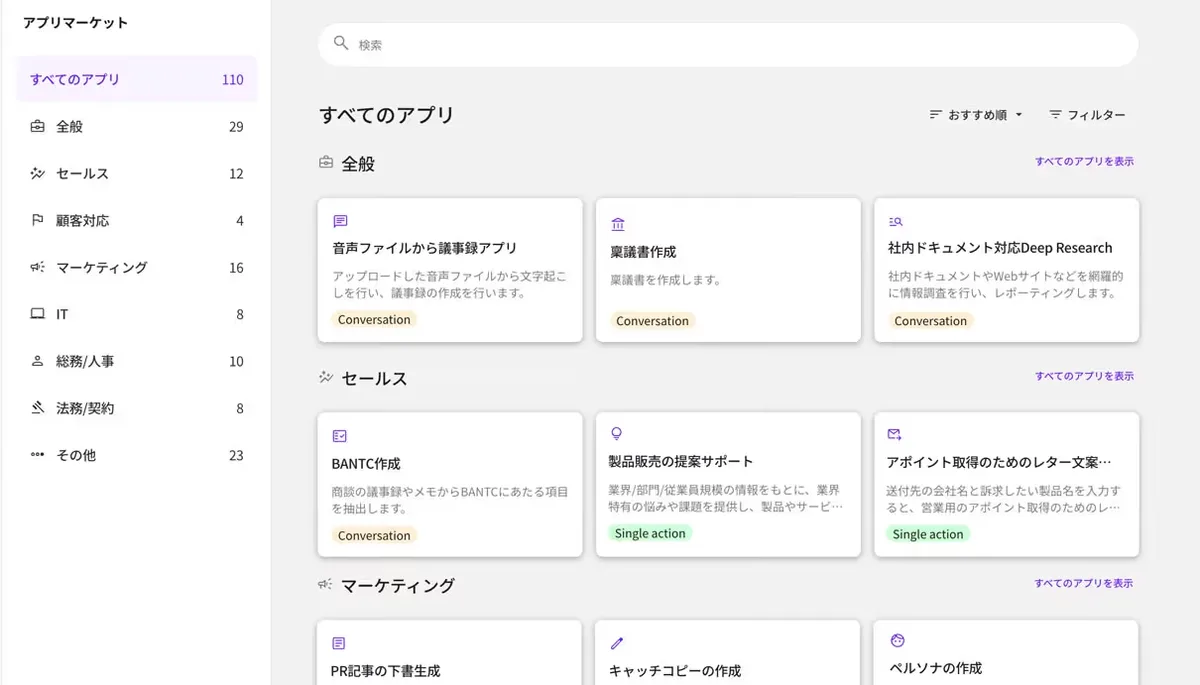Open the 社内ドキュメント対応Deep Research card title
Image resolution: width=1200 pixels, height=685 pixels.
(1000, 248)
